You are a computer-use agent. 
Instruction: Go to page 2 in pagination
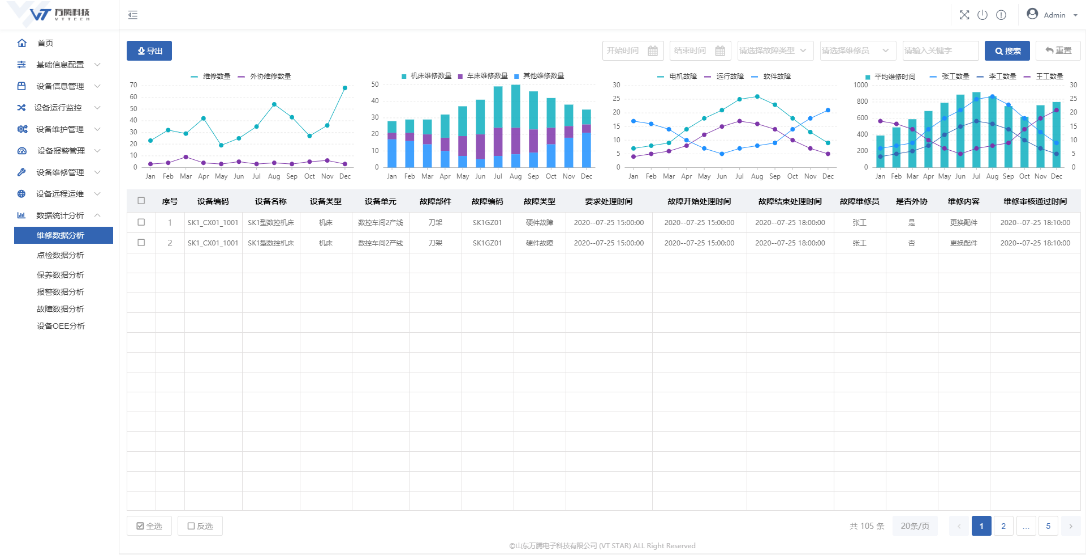tap(1003, 526)
